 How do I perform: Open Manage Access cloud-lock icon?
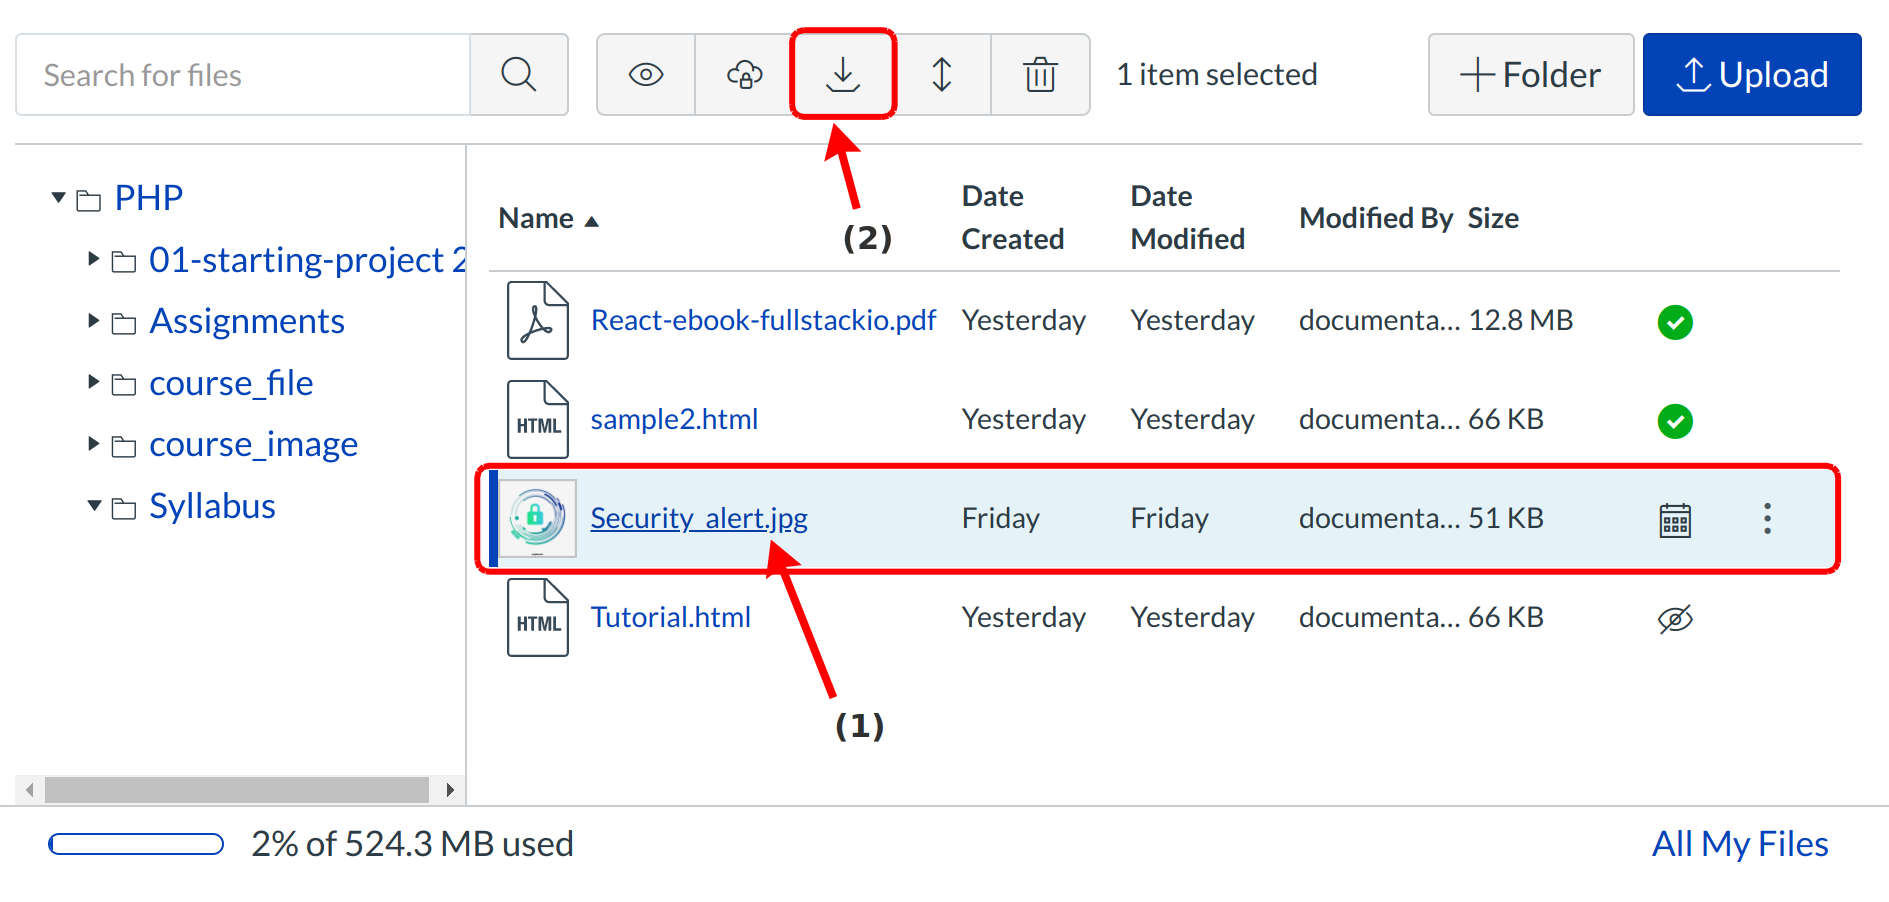click(x=744, y=75)
